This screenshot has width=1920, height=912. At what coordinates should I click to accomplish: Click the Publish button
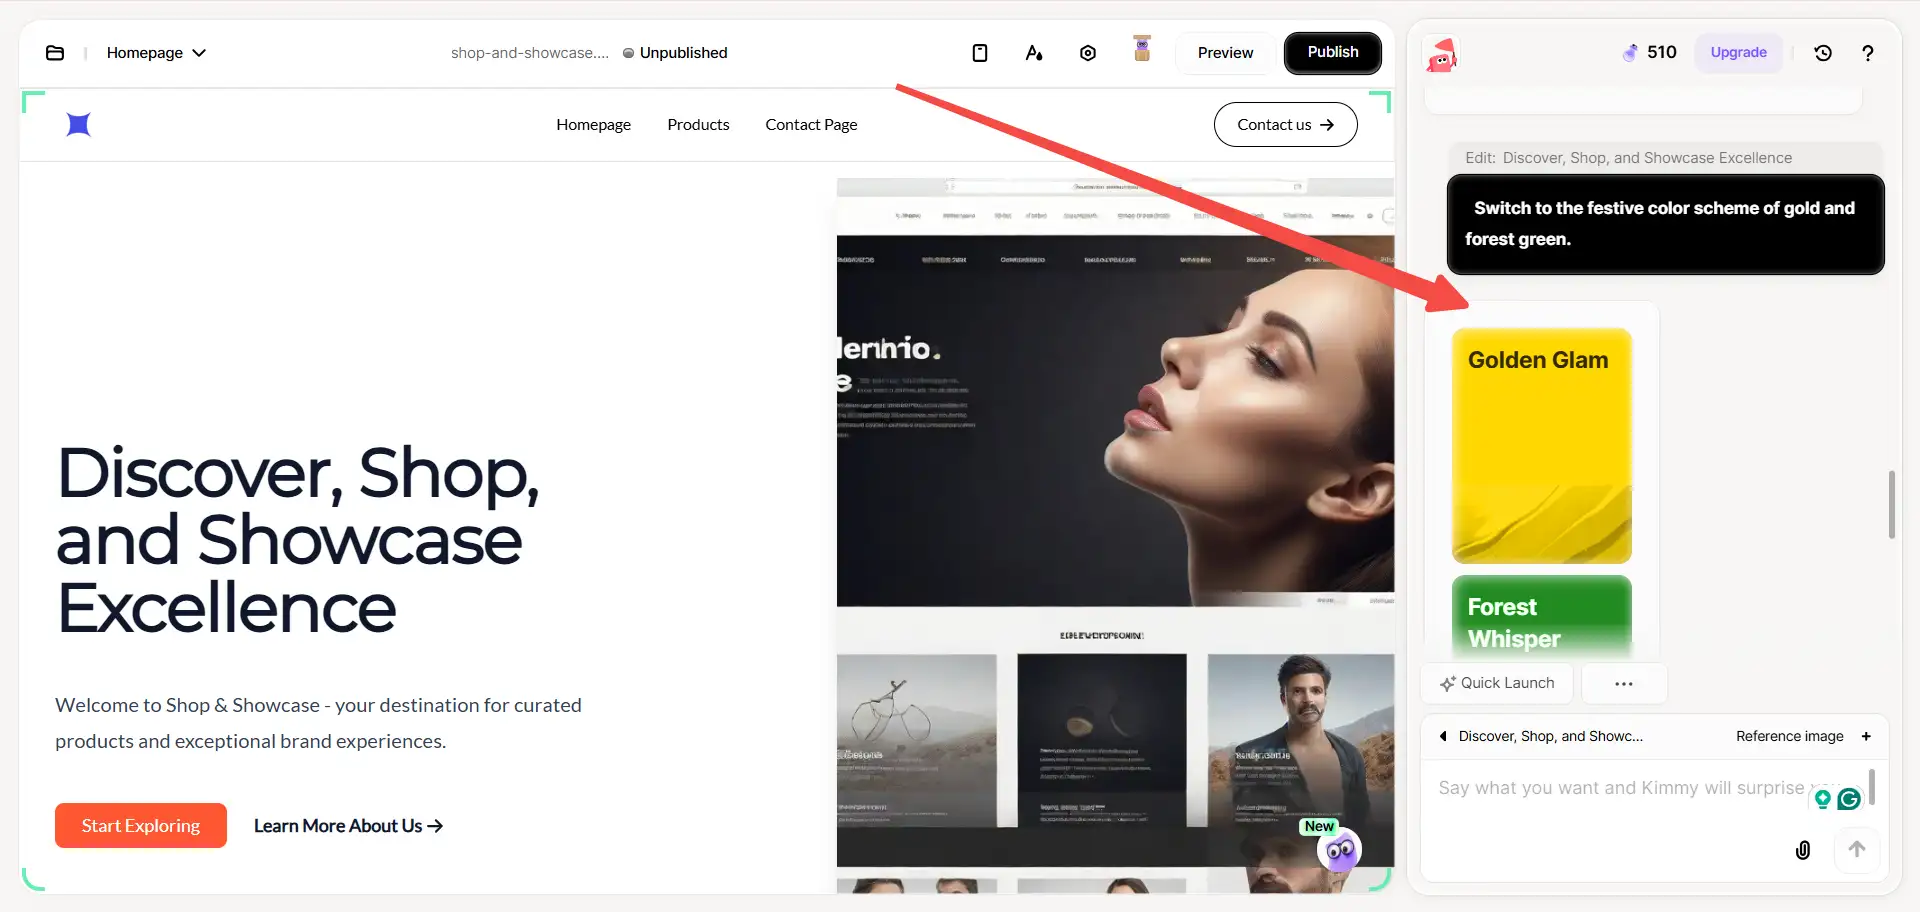click(x=1332, y=53)
